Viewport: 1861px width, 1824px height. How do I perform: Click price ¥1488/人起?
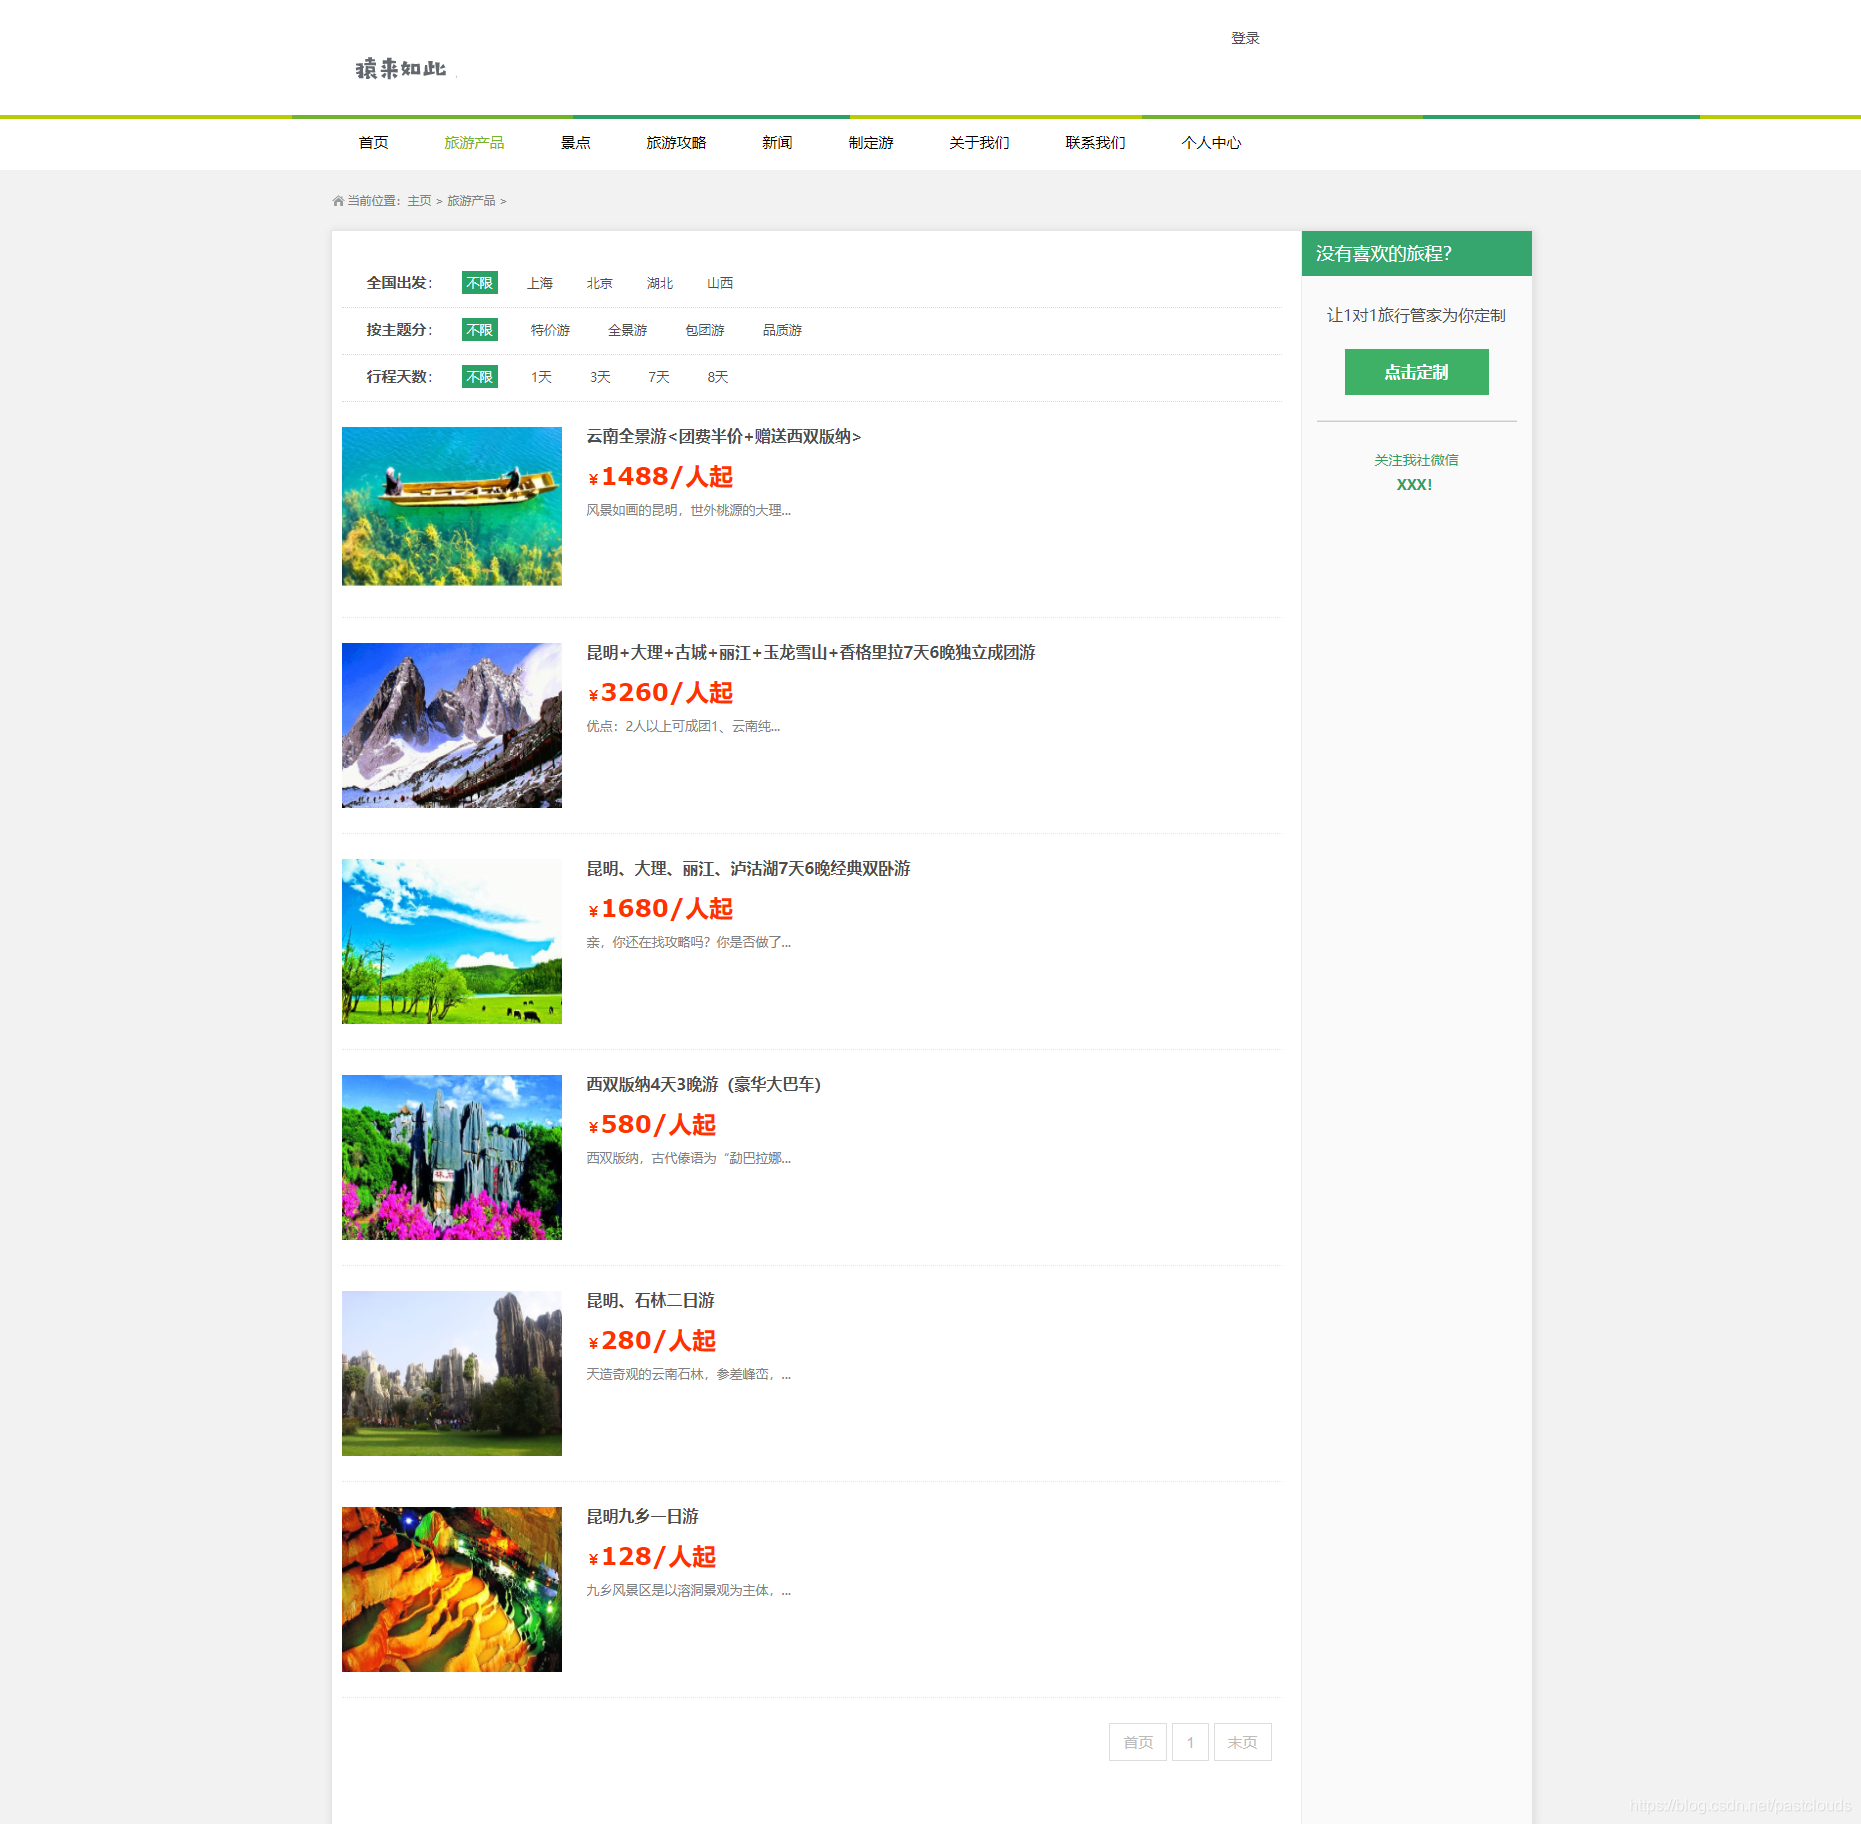(x=661, y=477)
